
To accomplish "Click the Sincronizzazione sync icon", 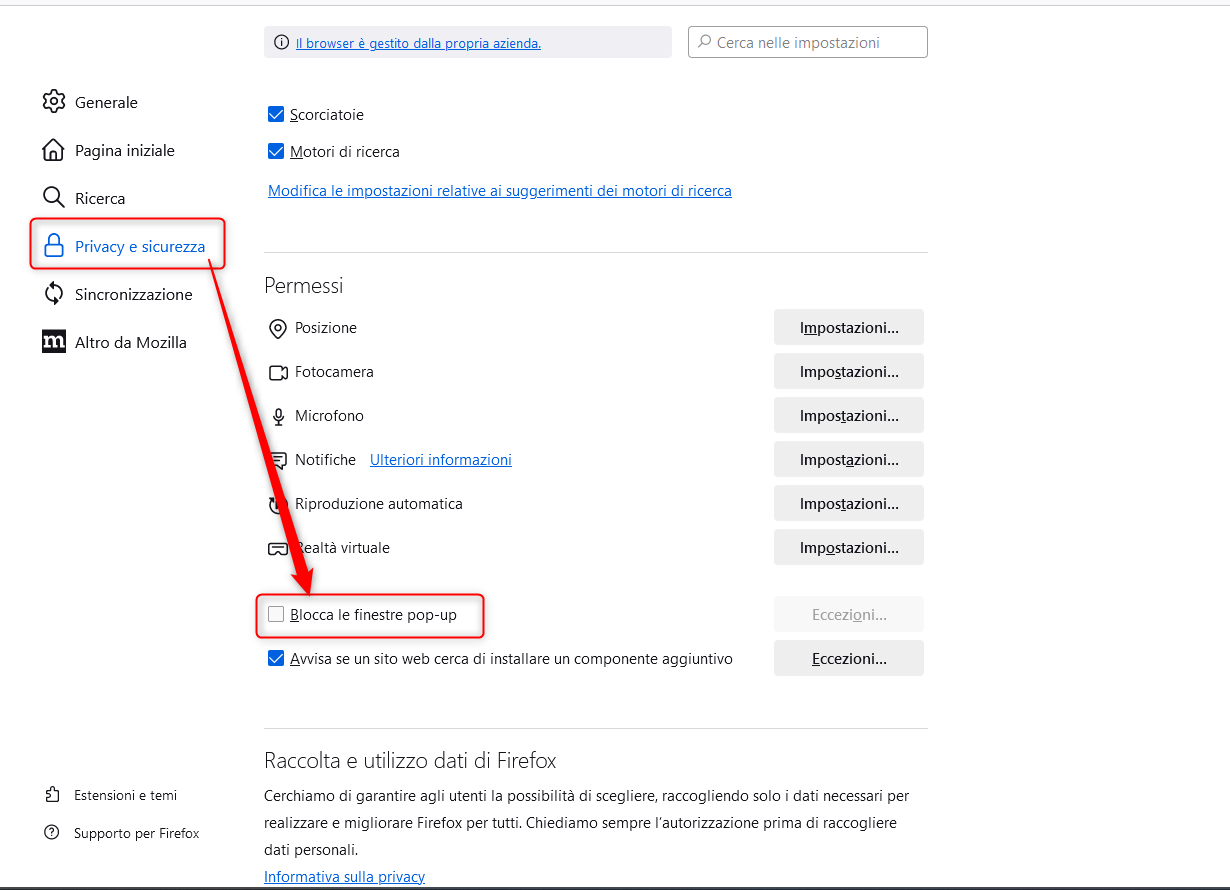I will point(54,294).
